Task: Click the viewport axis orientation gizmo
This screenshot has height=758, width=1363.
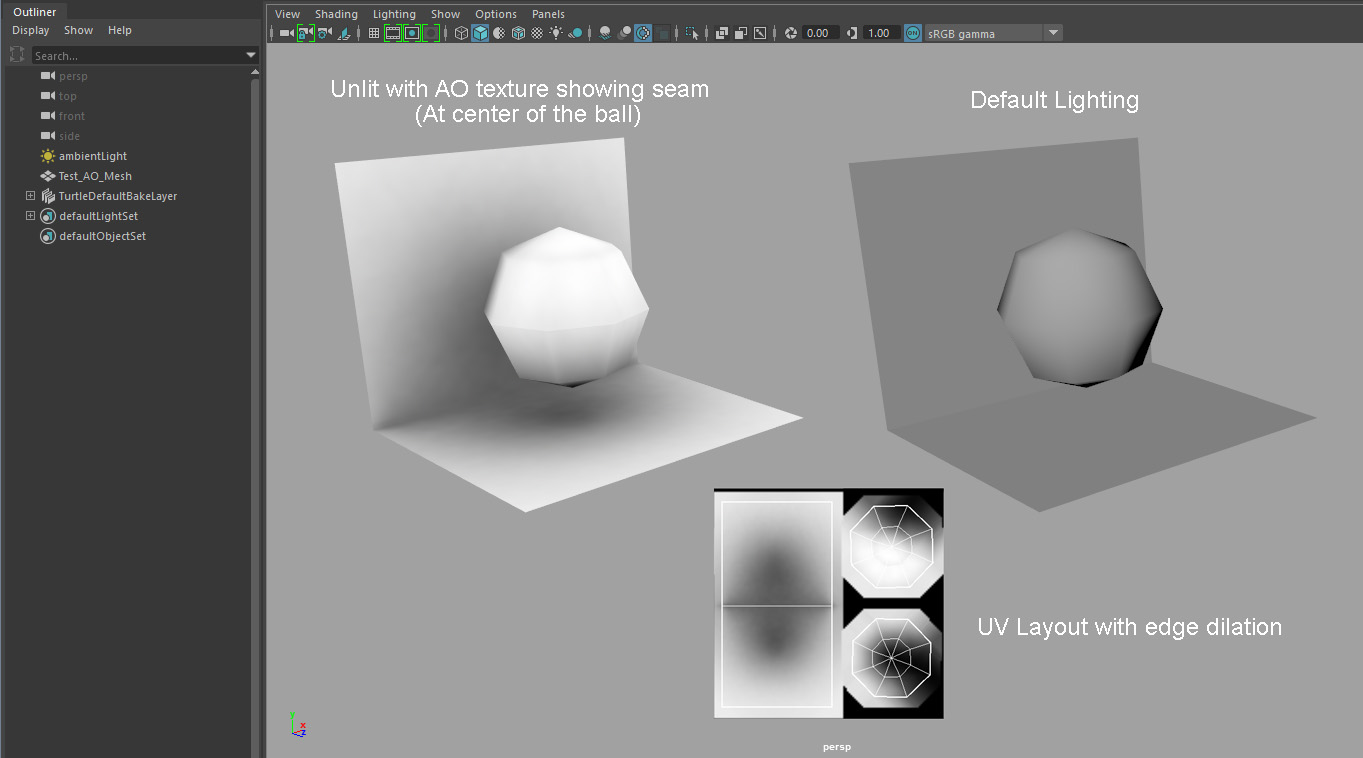Action: [x=297, y=724]
